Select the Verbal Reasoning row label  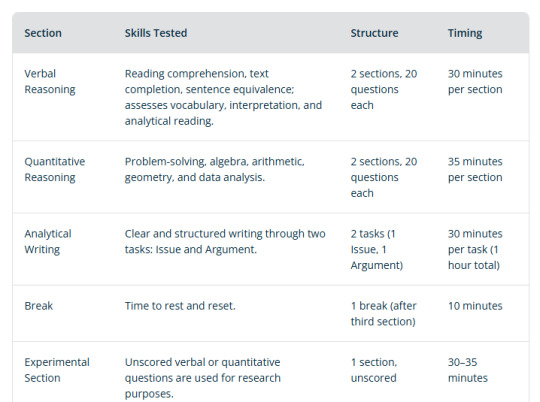(50, 82)
